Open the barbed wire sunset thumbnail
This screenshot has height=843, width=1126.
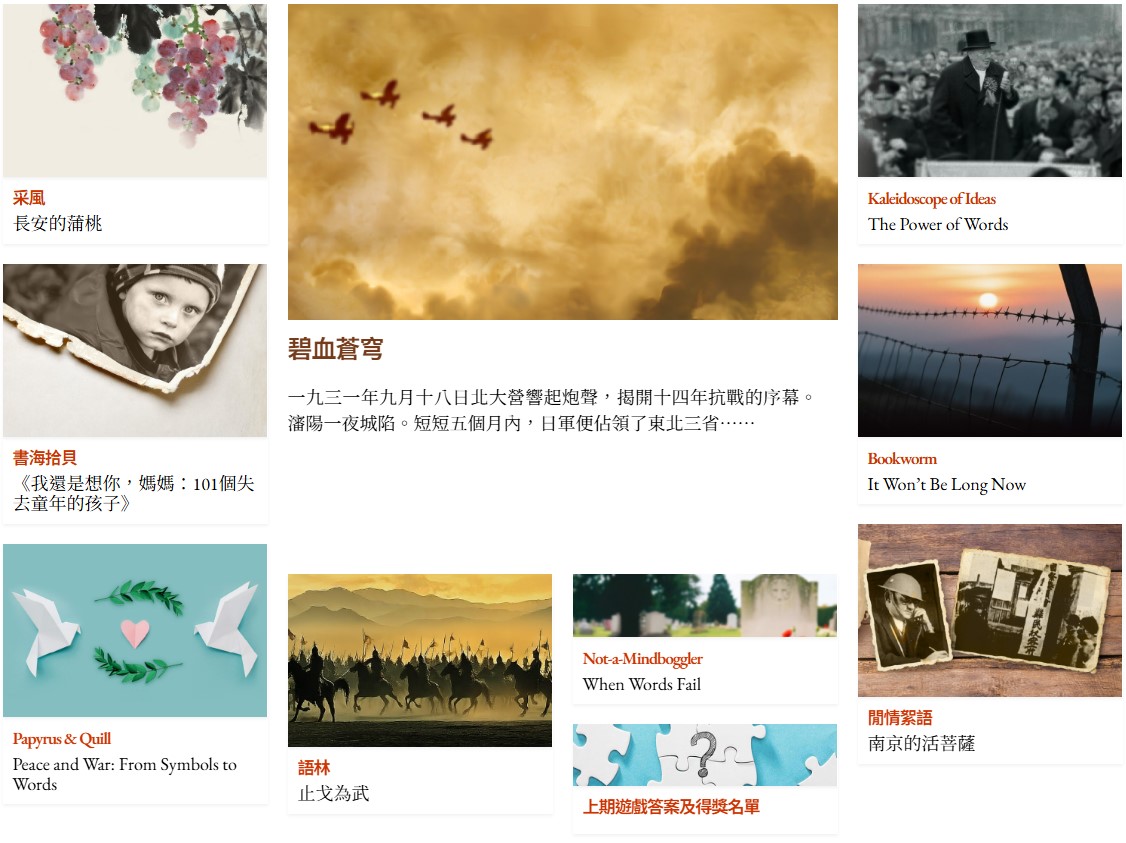990,350
